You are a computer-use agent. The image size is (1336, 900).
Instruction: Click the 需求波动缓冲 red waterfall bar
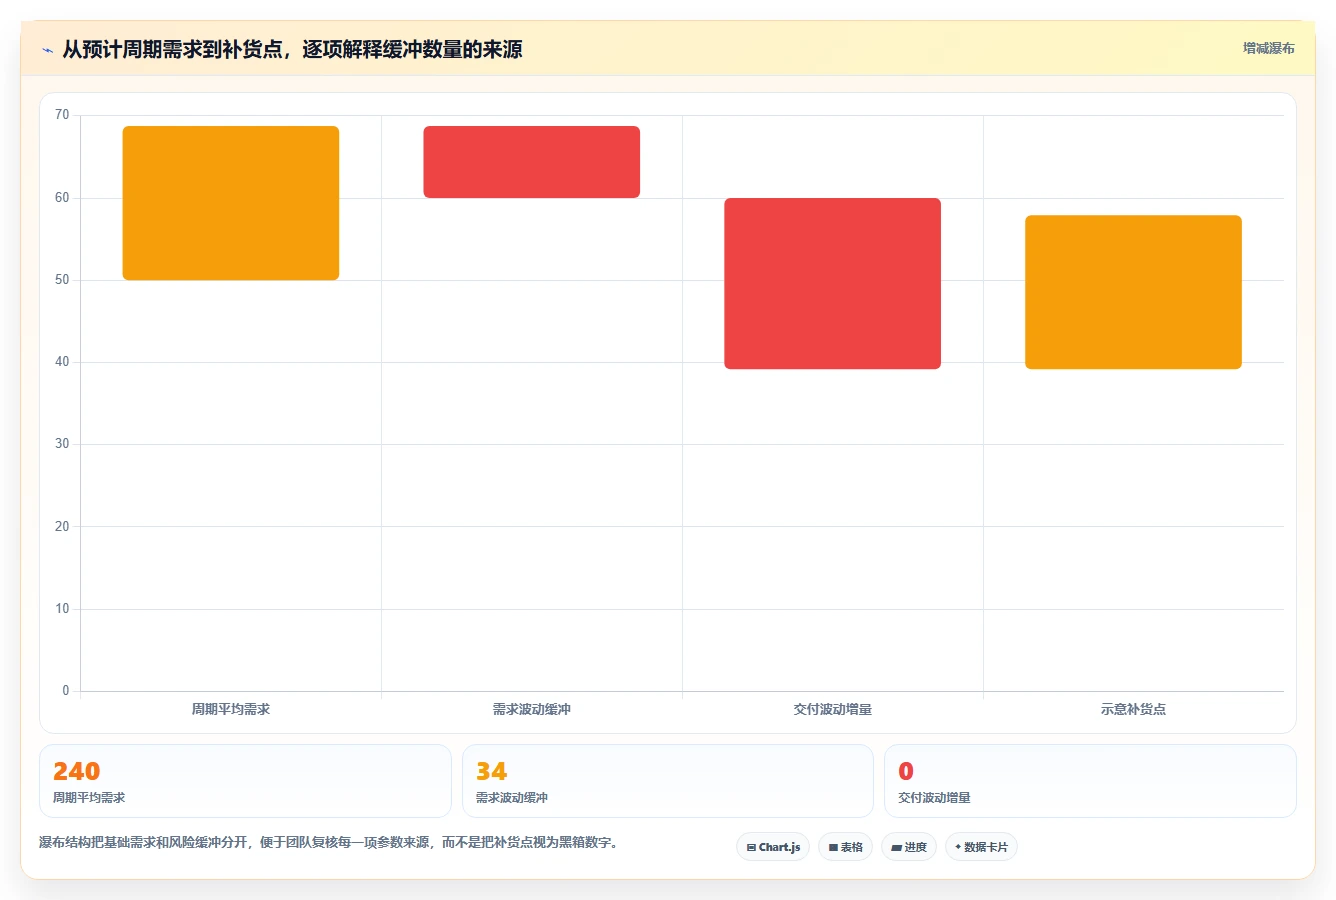click(x=532, y=162)
